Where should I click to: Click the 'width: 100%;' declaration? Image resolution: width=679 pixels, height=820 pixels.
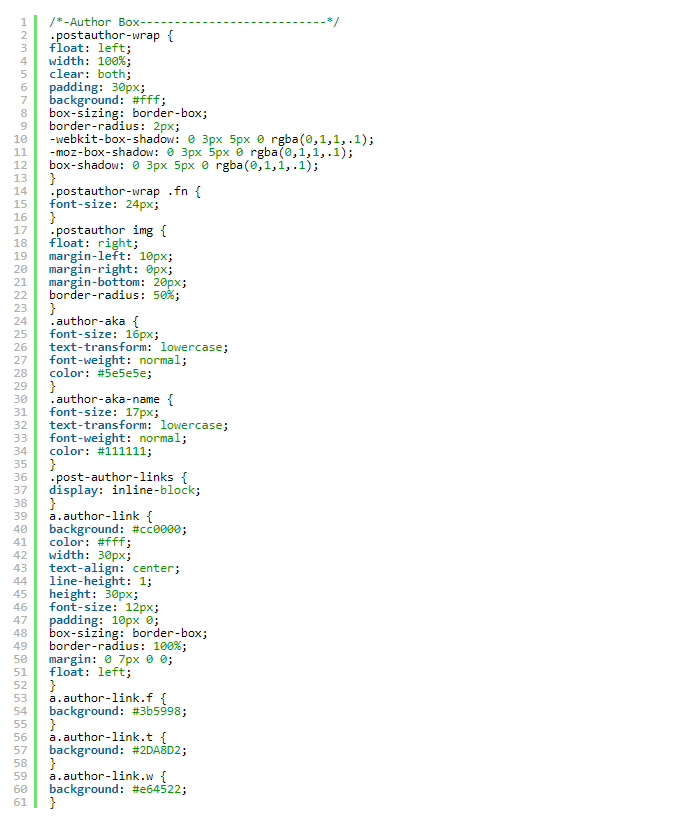click(x=90, y=61)
